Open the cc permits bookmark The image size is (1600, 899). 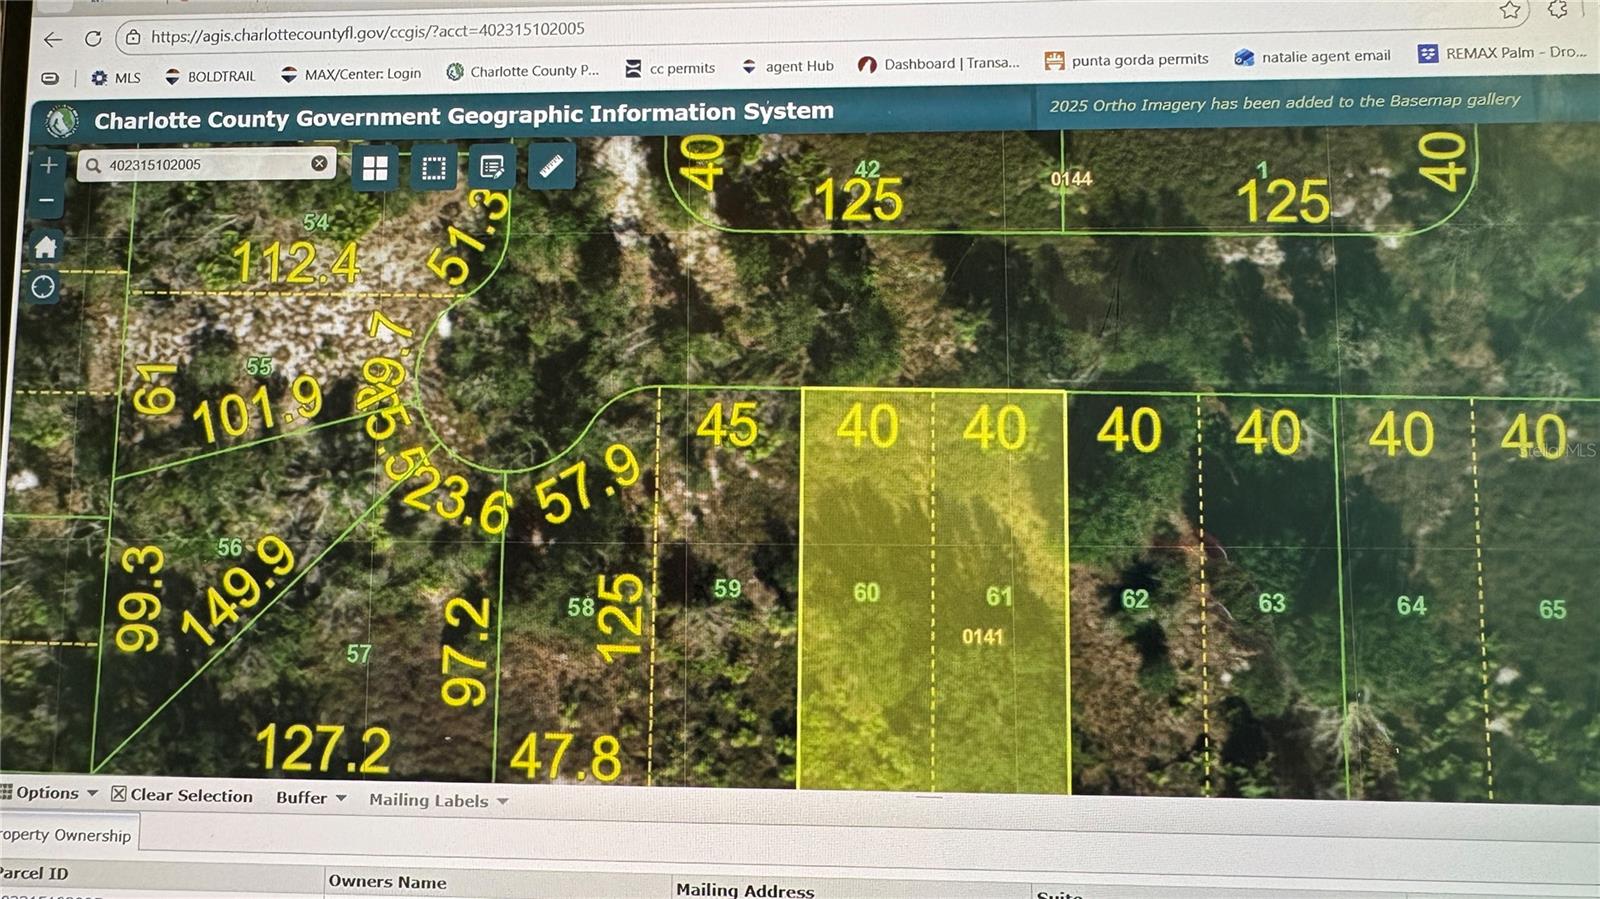pyautogui.click(x=670, y=68)
